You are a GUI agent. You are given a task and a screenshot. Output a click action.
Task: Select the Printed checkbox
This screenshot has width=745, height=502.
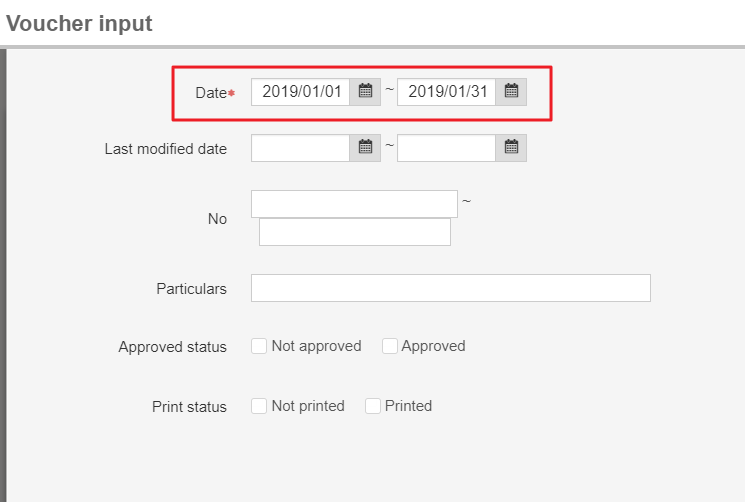(x=373, y=406)
